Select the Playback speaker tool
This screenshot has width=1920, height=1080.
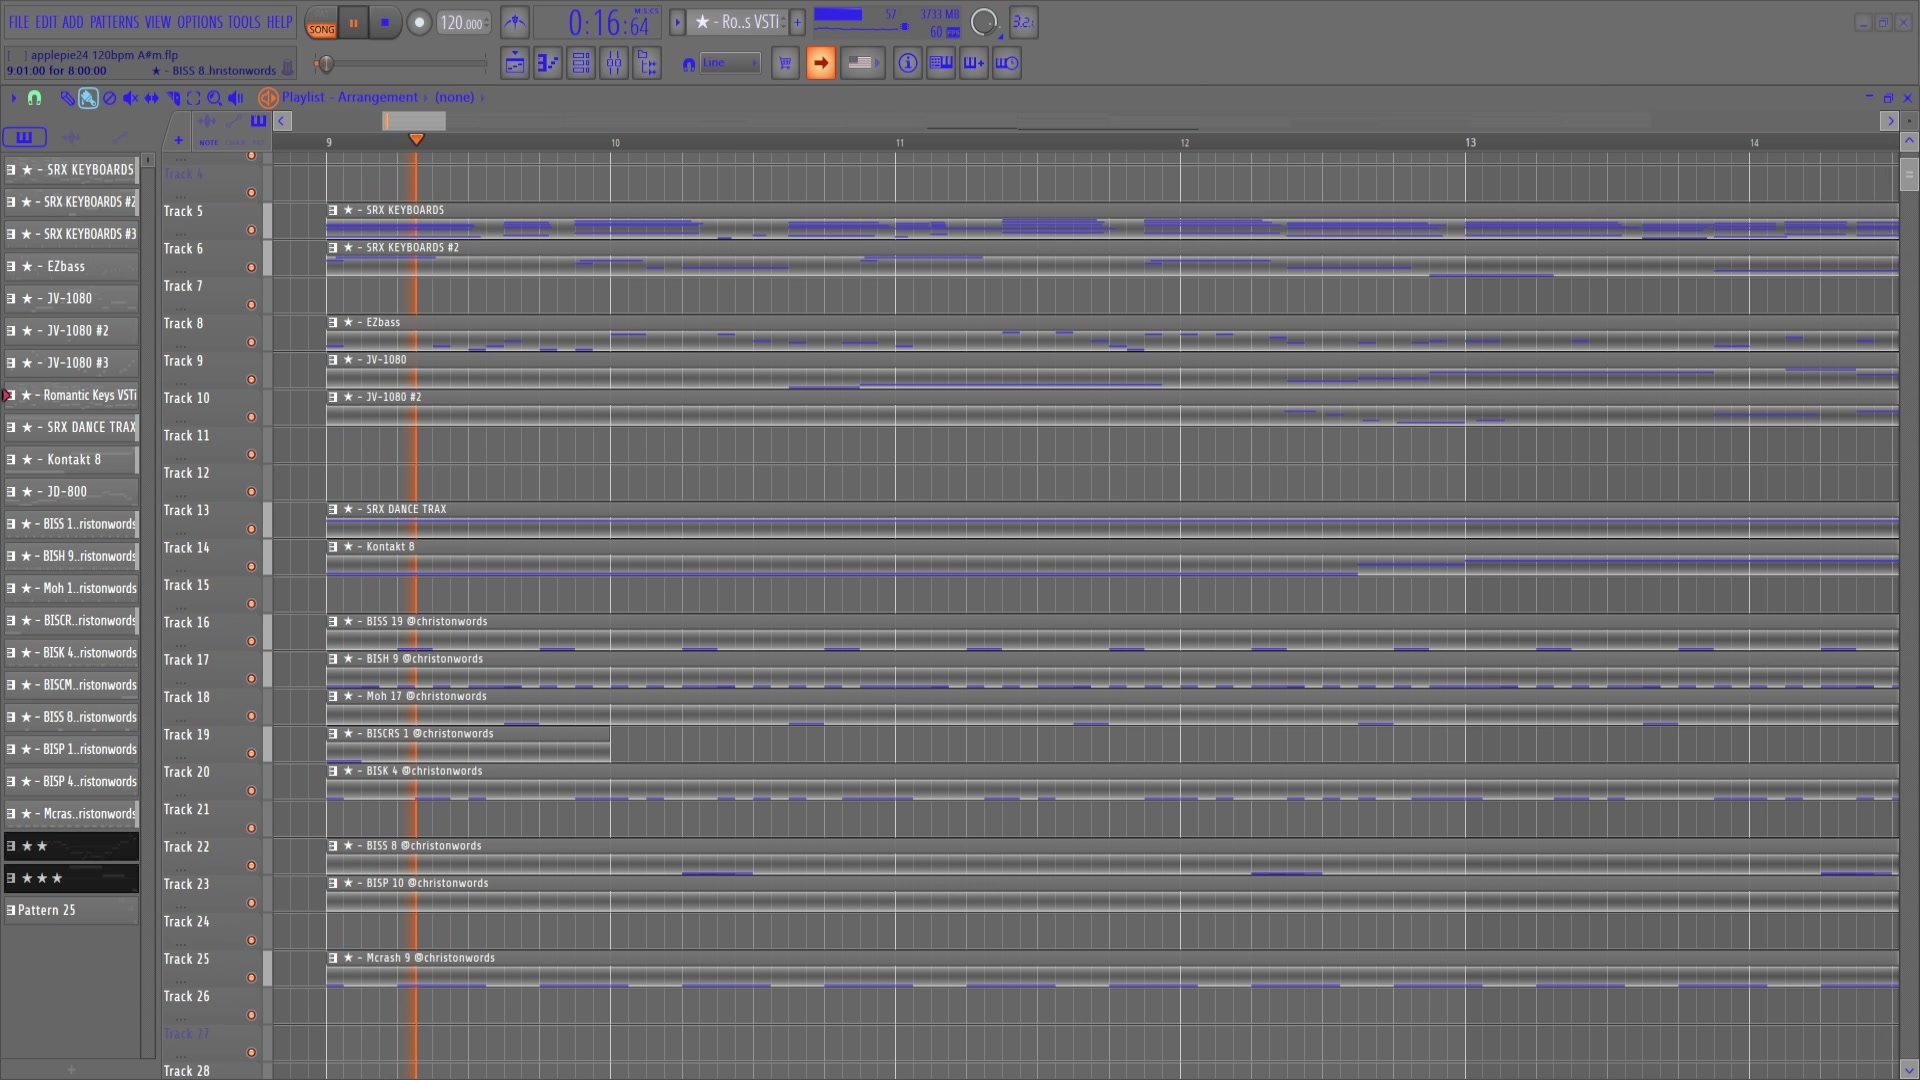point(236,98)
